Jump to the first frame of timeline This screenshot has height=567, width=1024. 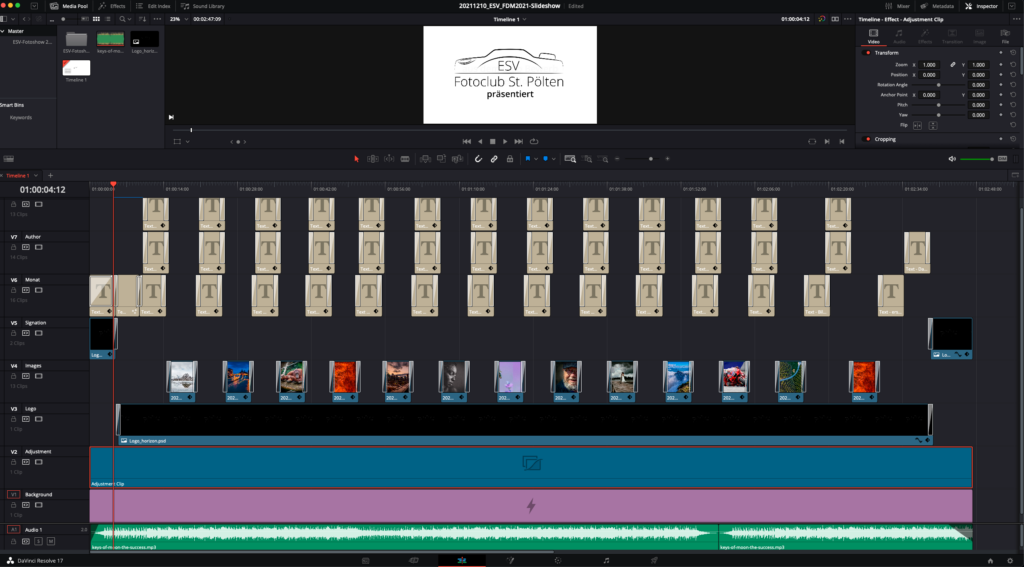[466, 141]
